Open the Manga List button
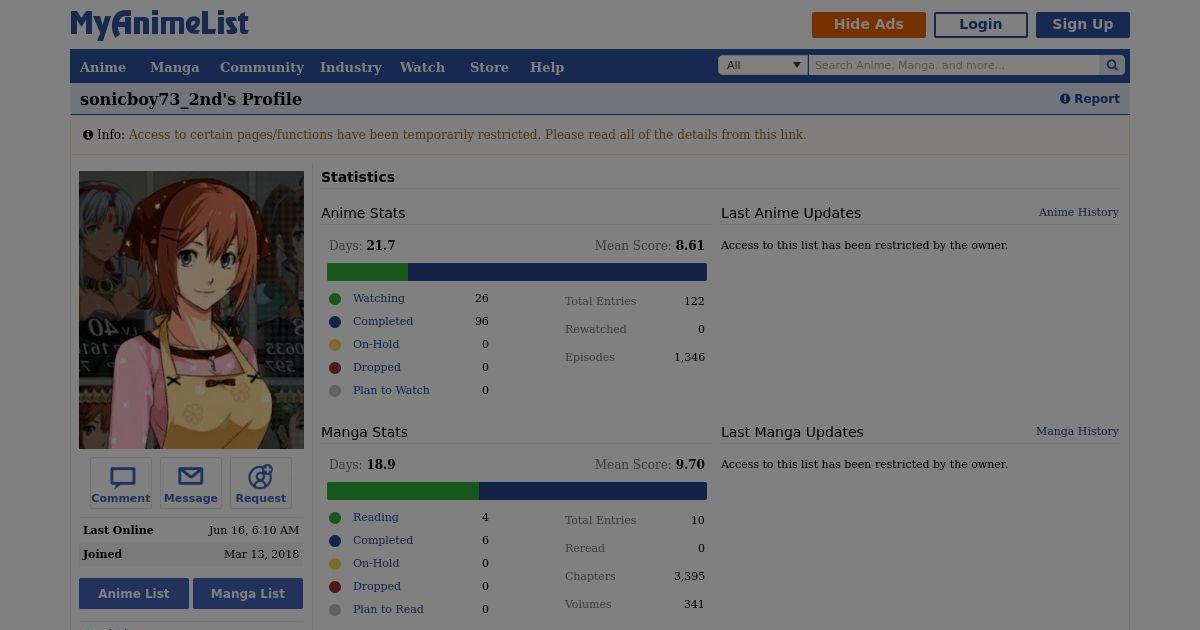 pos(248,593)
